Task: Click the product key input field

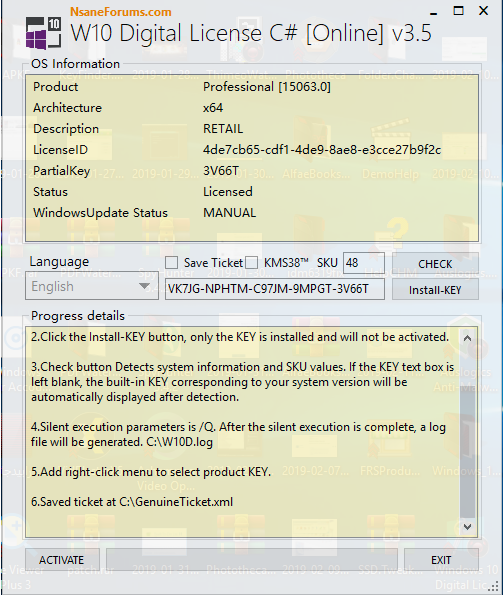Action: click(x=275, y=289)
